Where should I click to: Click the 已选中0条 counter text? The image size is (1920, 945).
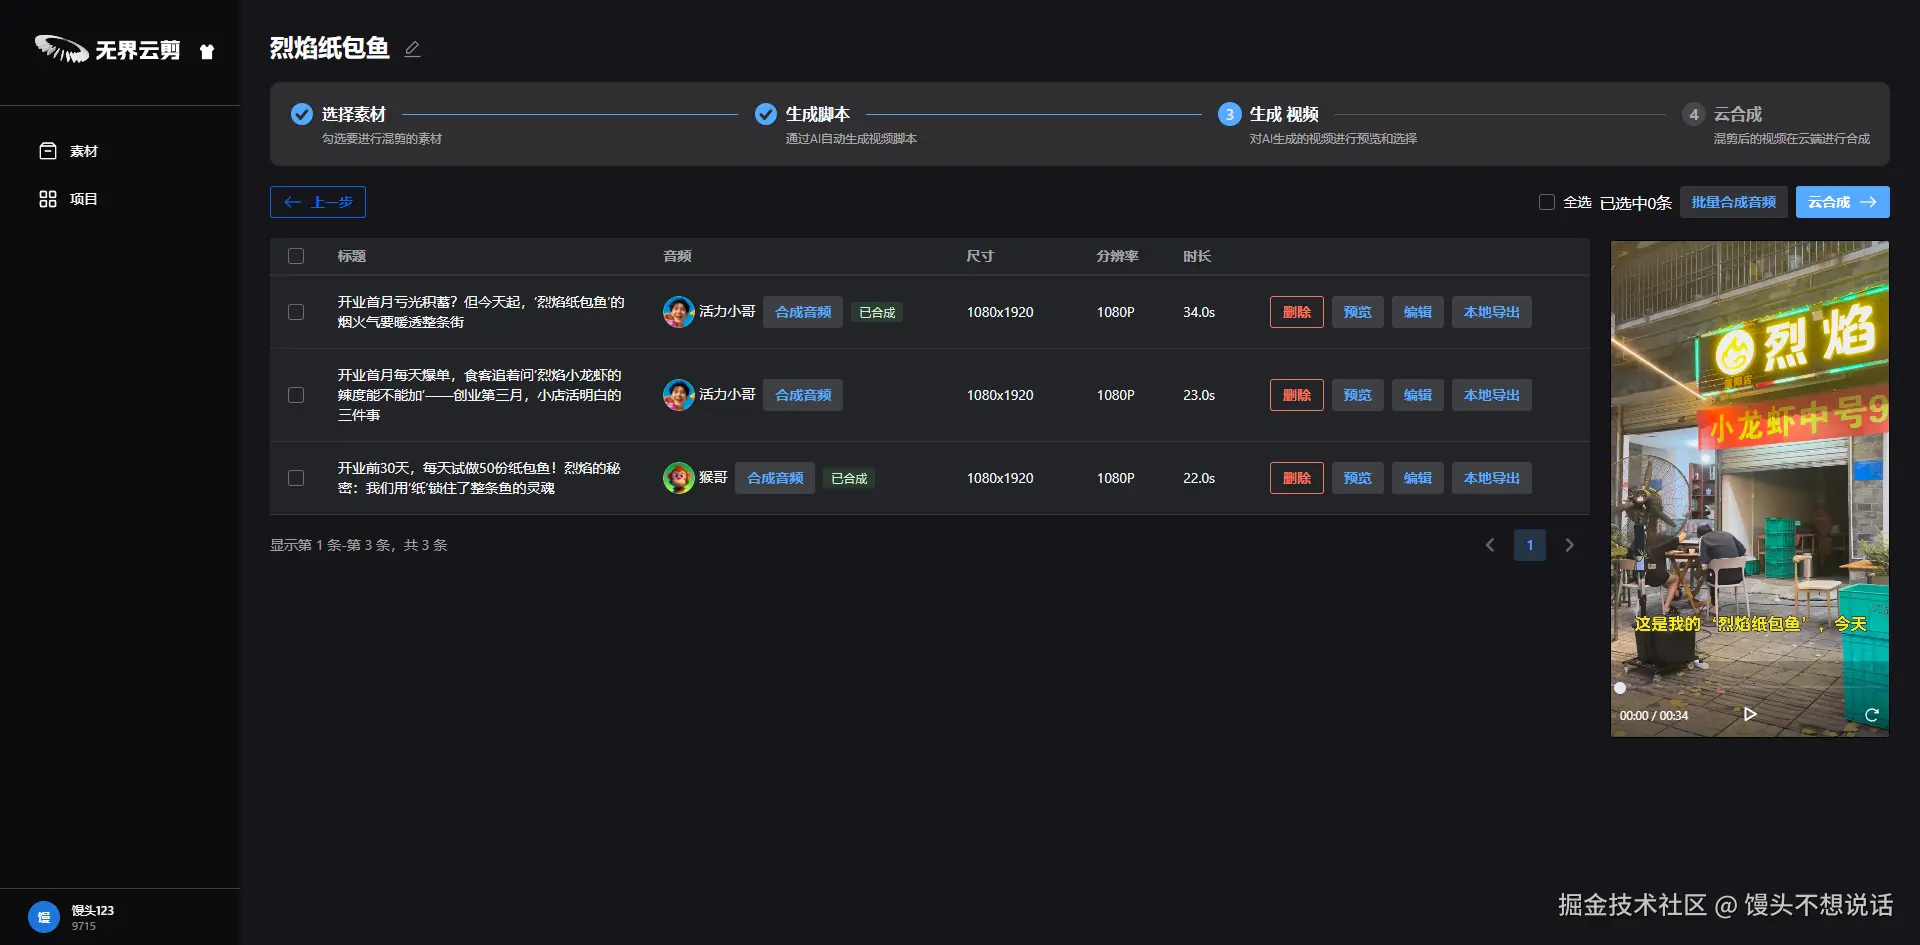point(1636,203)
